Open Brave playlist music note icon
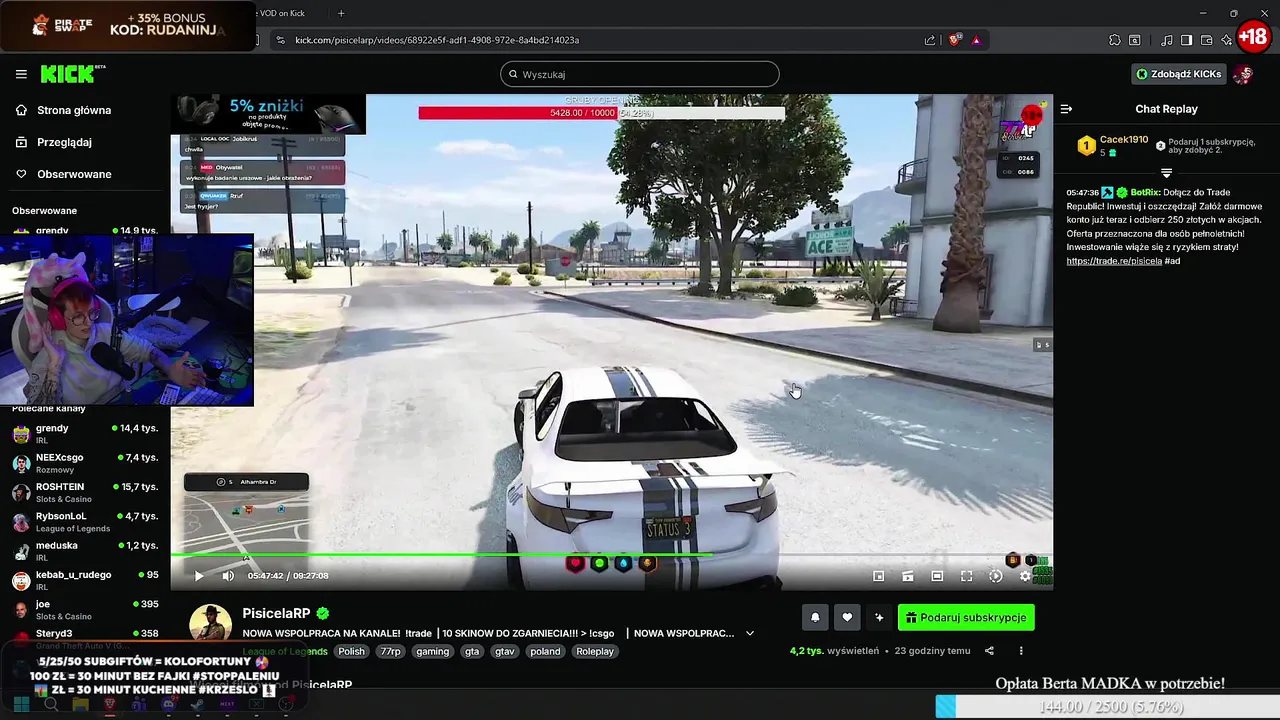 tap(1167, 40)
